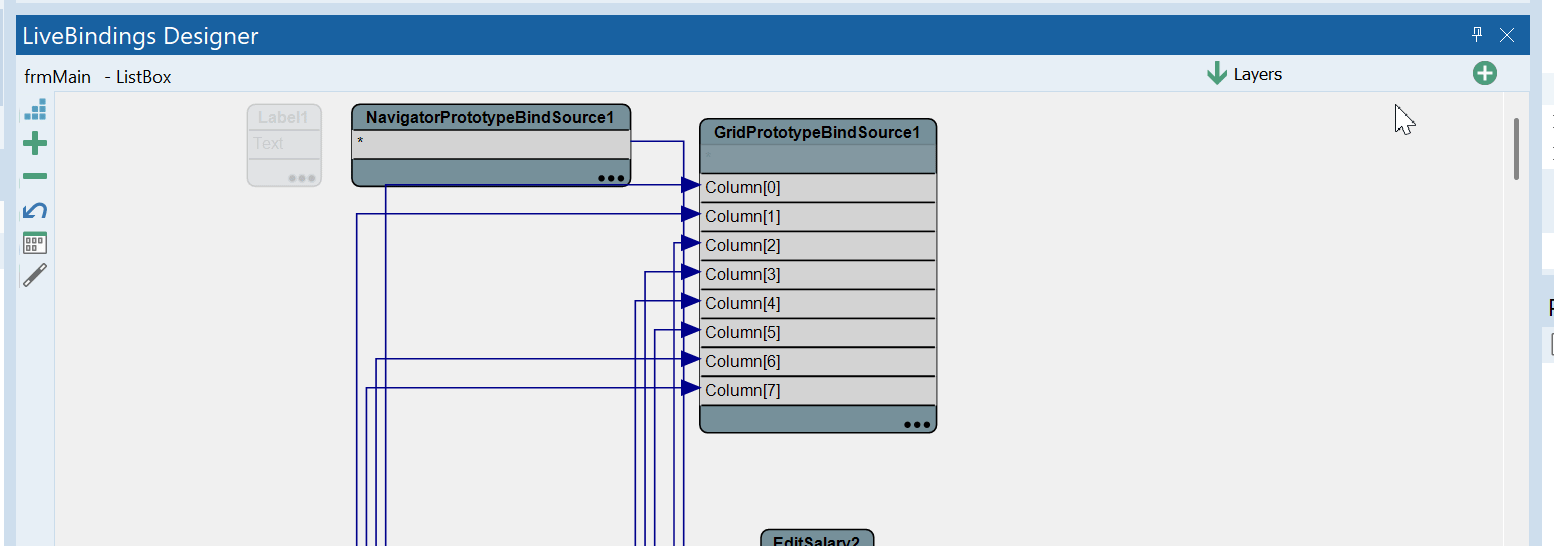Screen dimensions: 1554x546
Task: Select the Column[7] member row
Action: [x=818, y=391]
